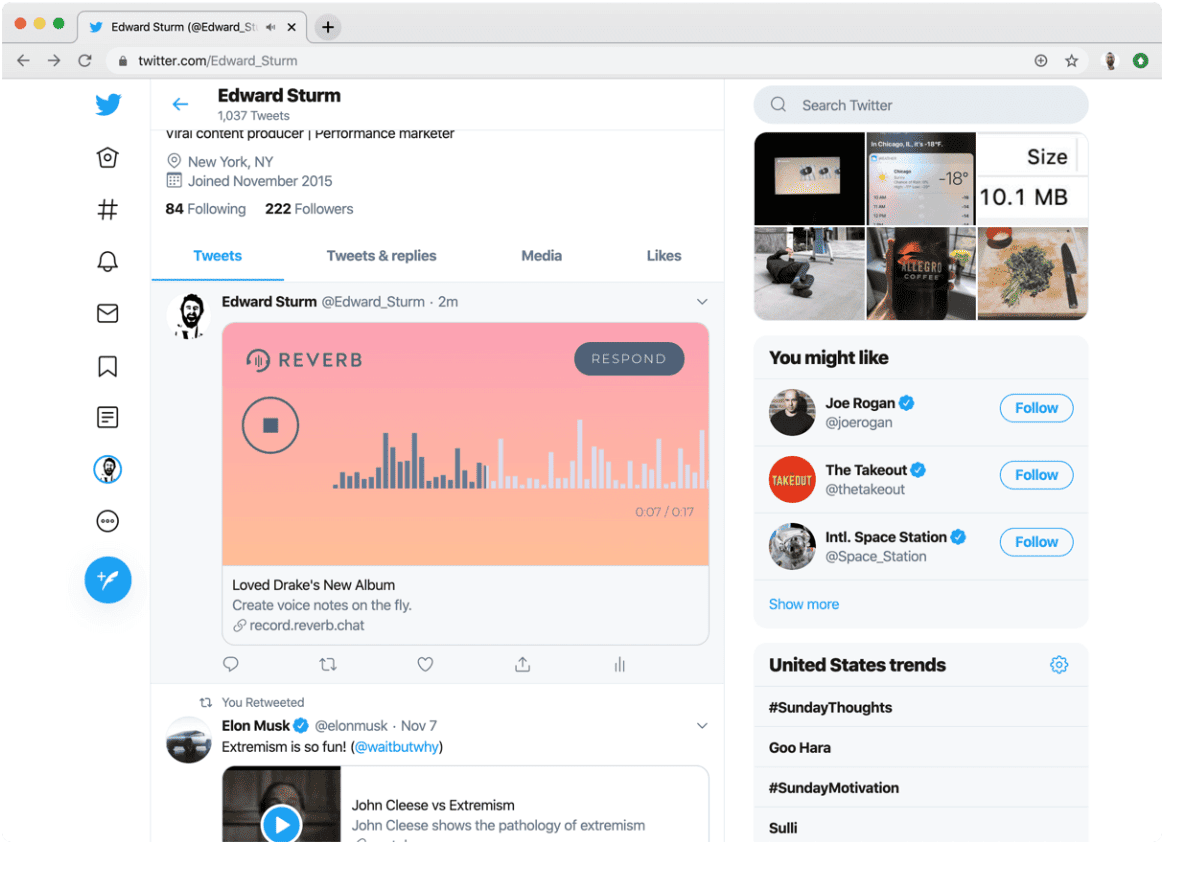Open the @waitbutwhy mention link
The height and width of the screenshot is (892, 1186).
pos(397,747)
